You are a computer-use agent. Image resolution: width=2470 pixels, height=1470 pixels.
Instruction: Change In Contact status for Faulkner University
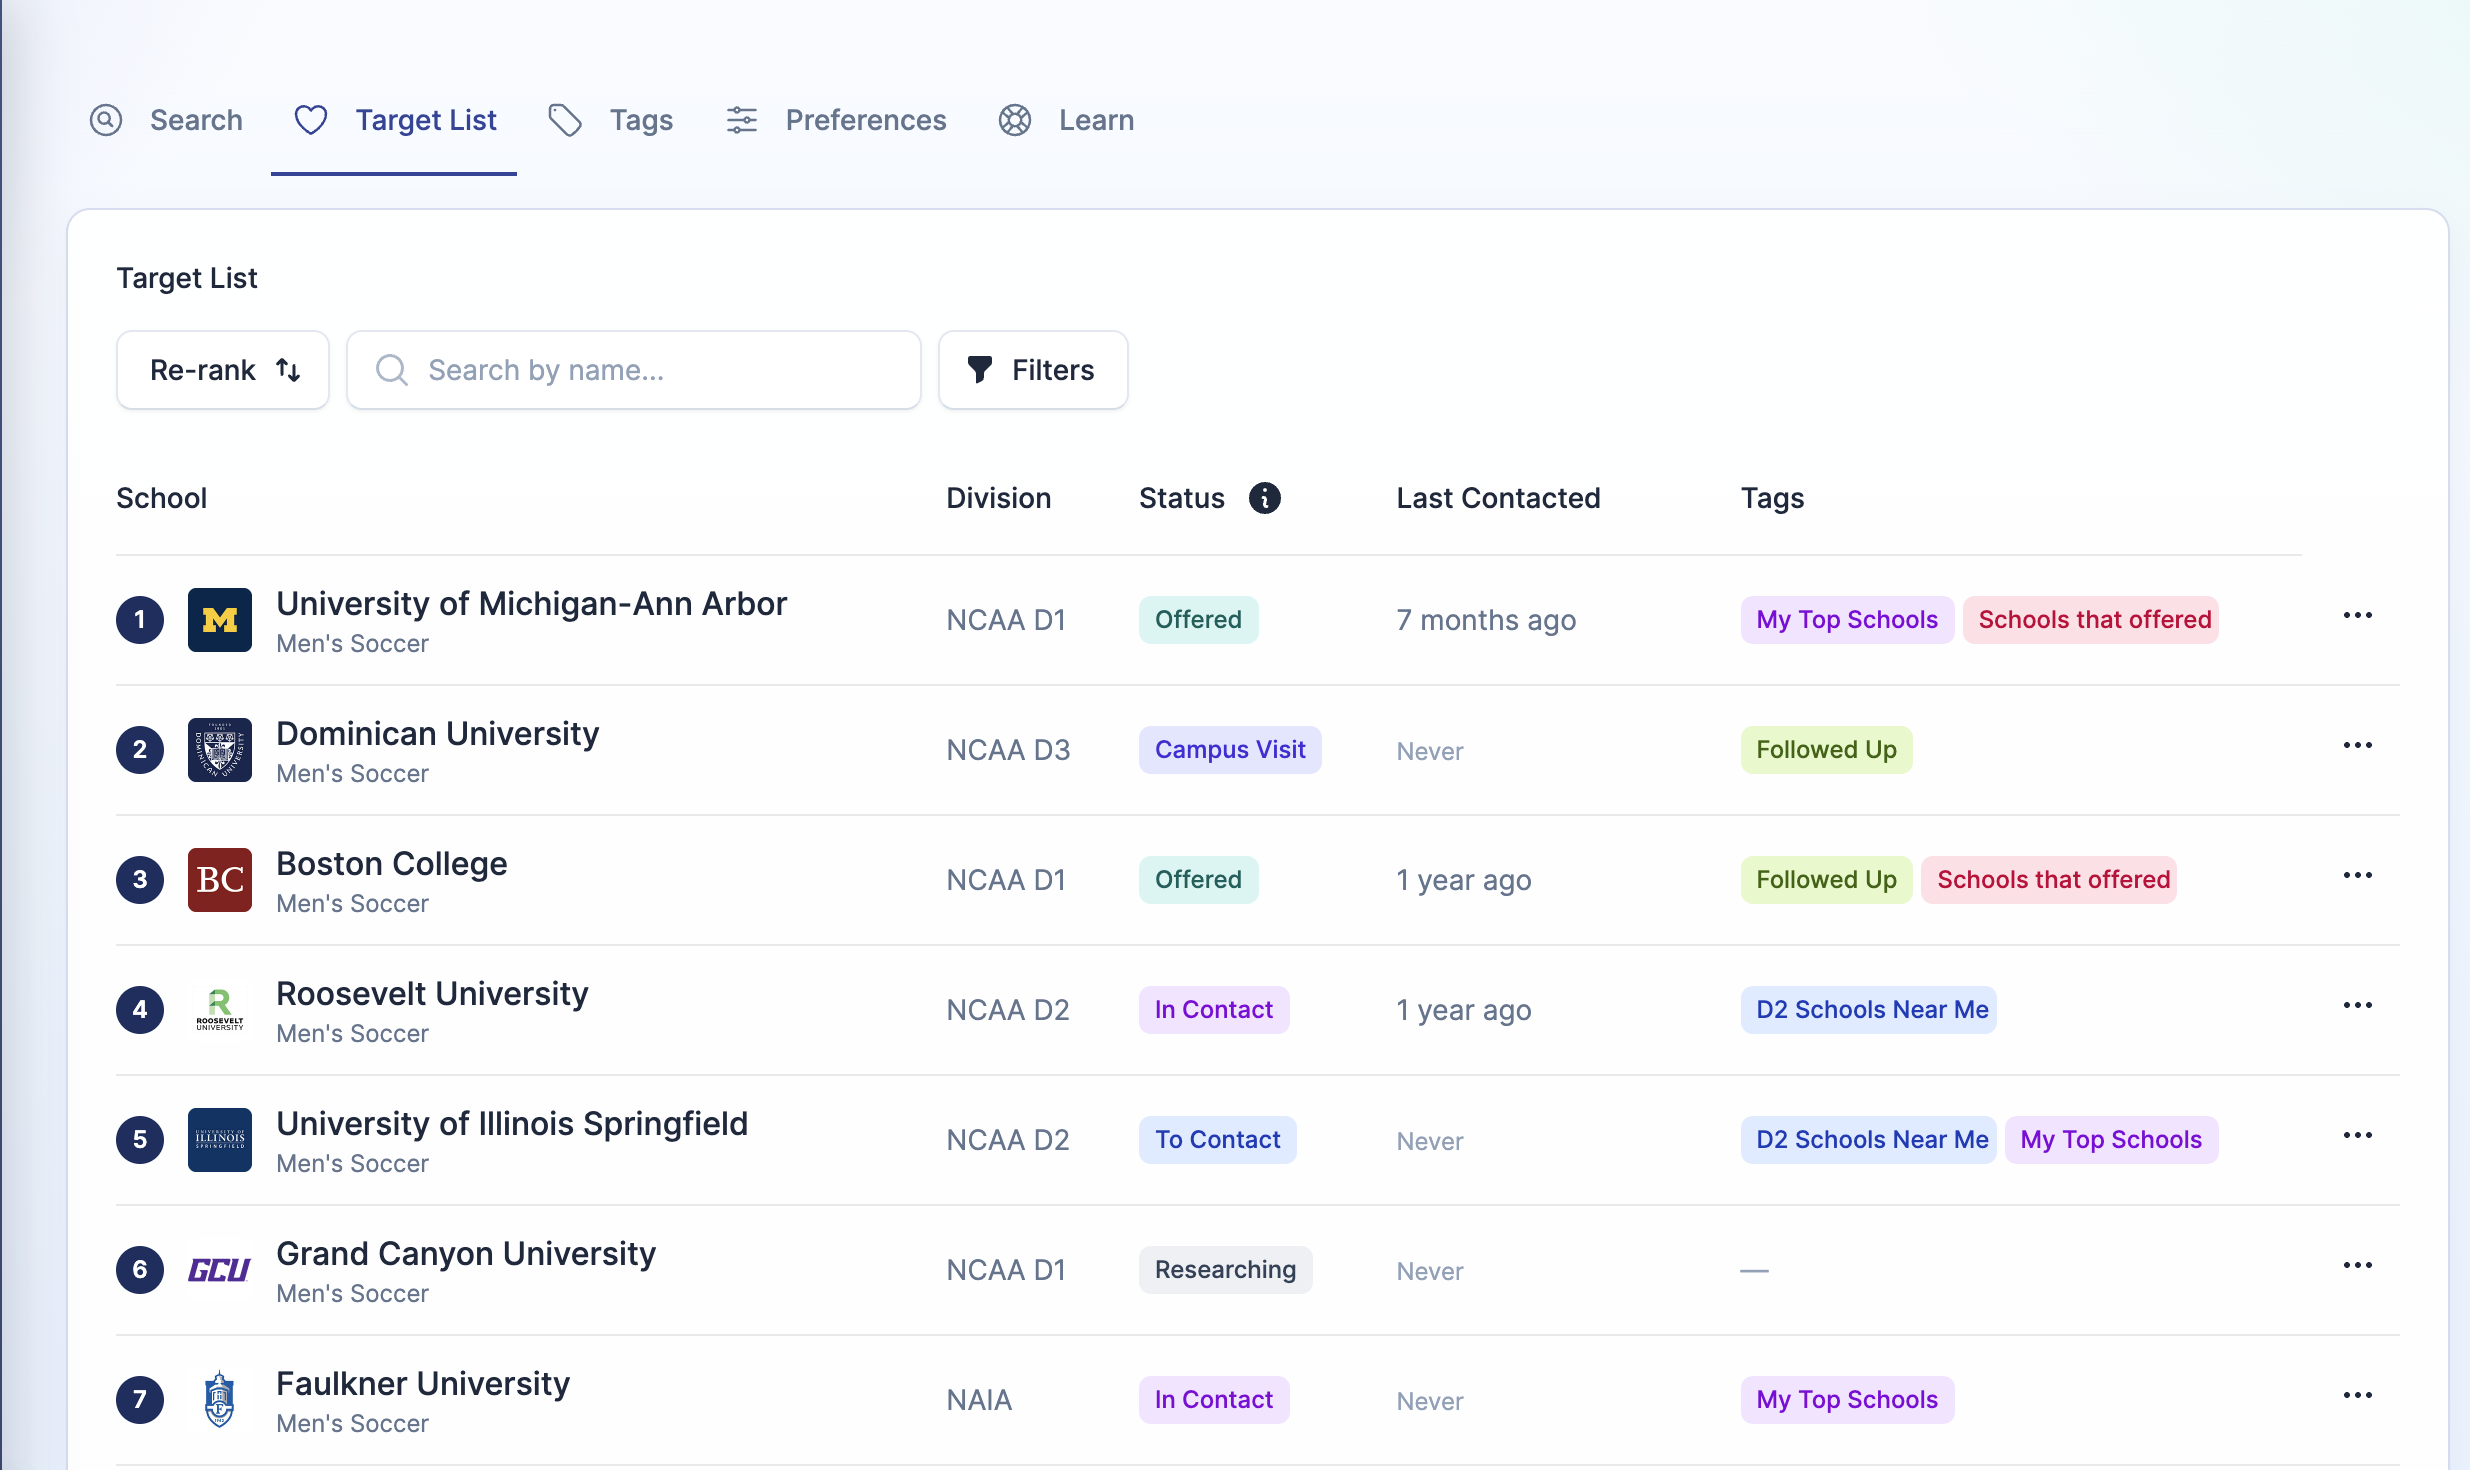coord(1214,1400)
